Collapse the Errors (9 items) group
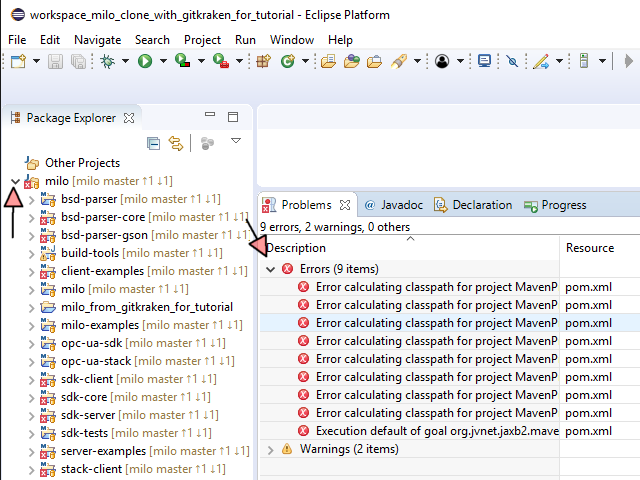Viewport: 640px width, 480px height. pyautogui.click(x=270, y=269)
